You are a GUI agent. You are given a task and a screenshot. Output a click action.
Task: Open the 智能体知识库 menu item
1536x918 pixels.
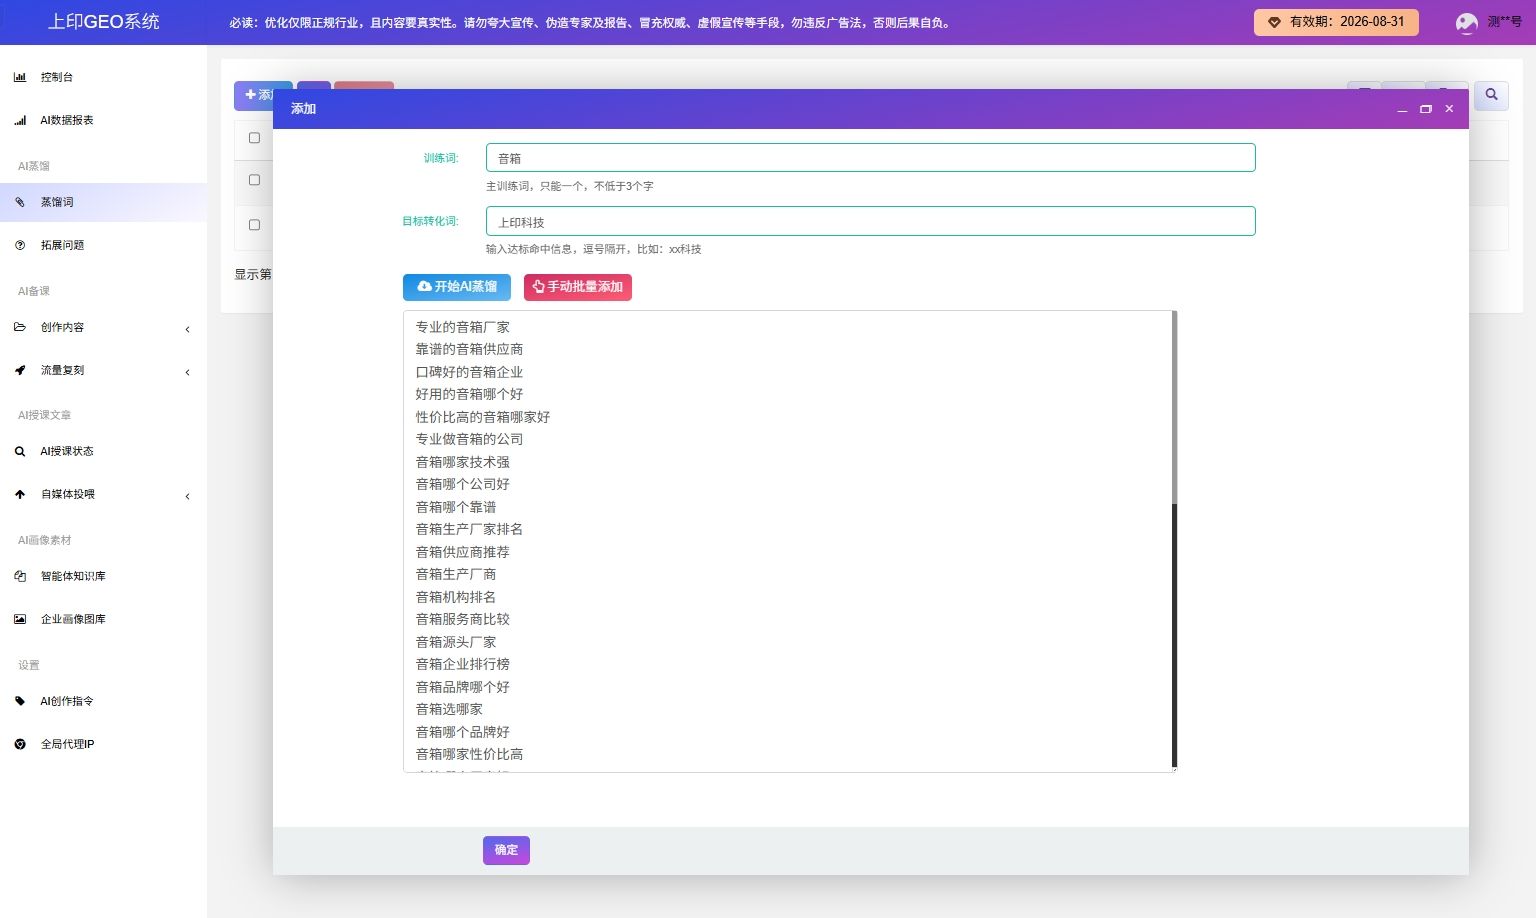coord(72,576)
